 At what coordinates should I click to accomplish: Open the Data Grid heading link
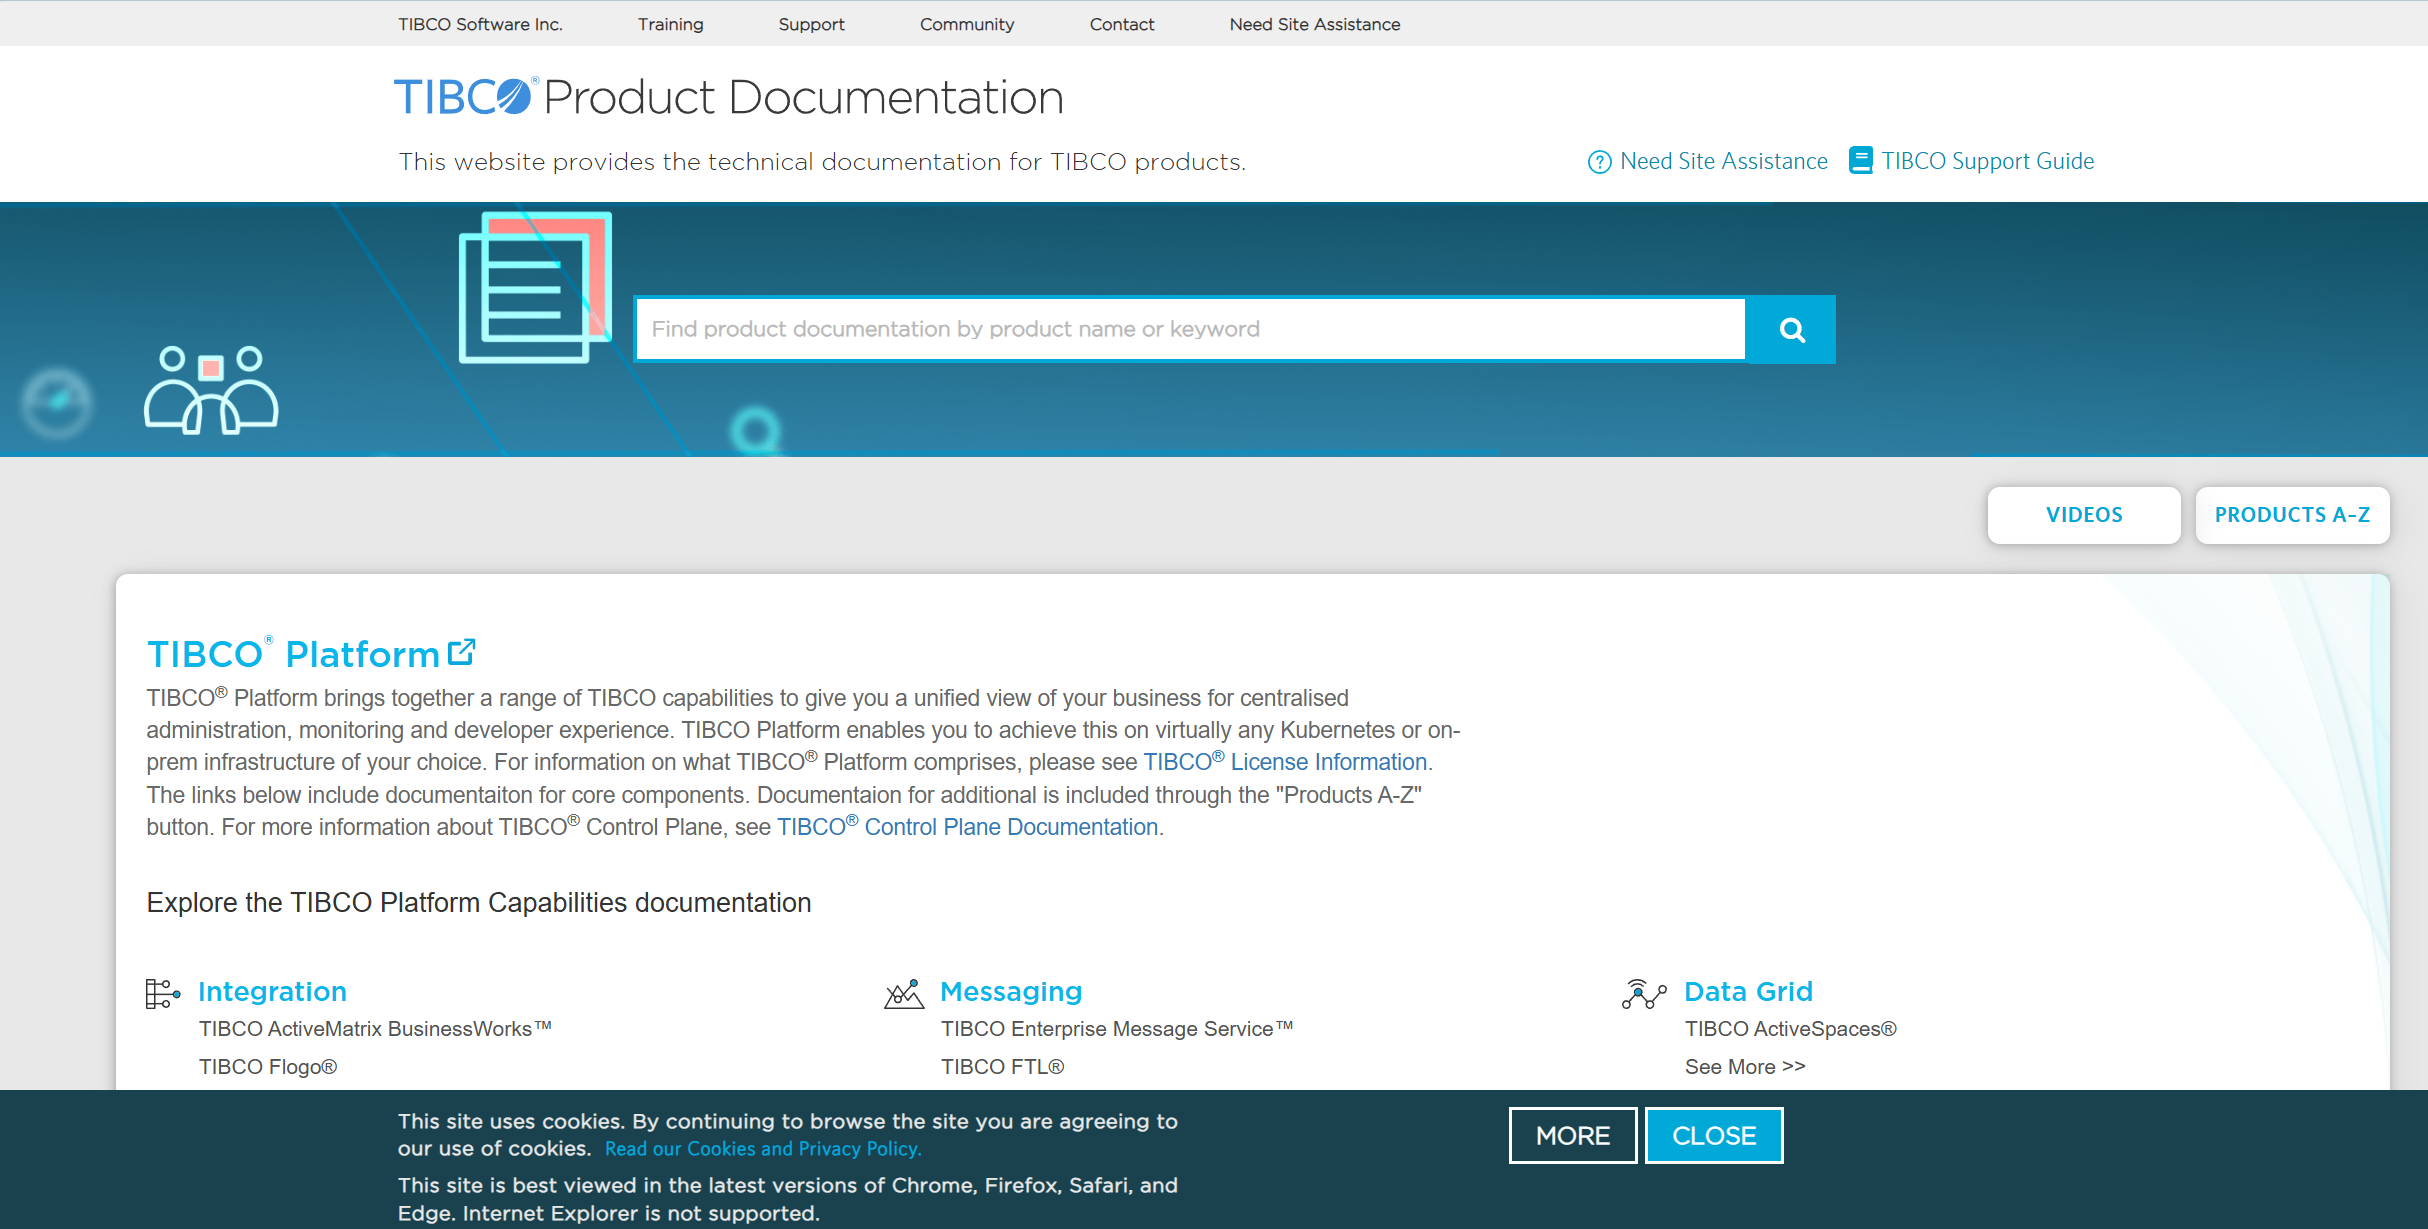point(1748,992)
